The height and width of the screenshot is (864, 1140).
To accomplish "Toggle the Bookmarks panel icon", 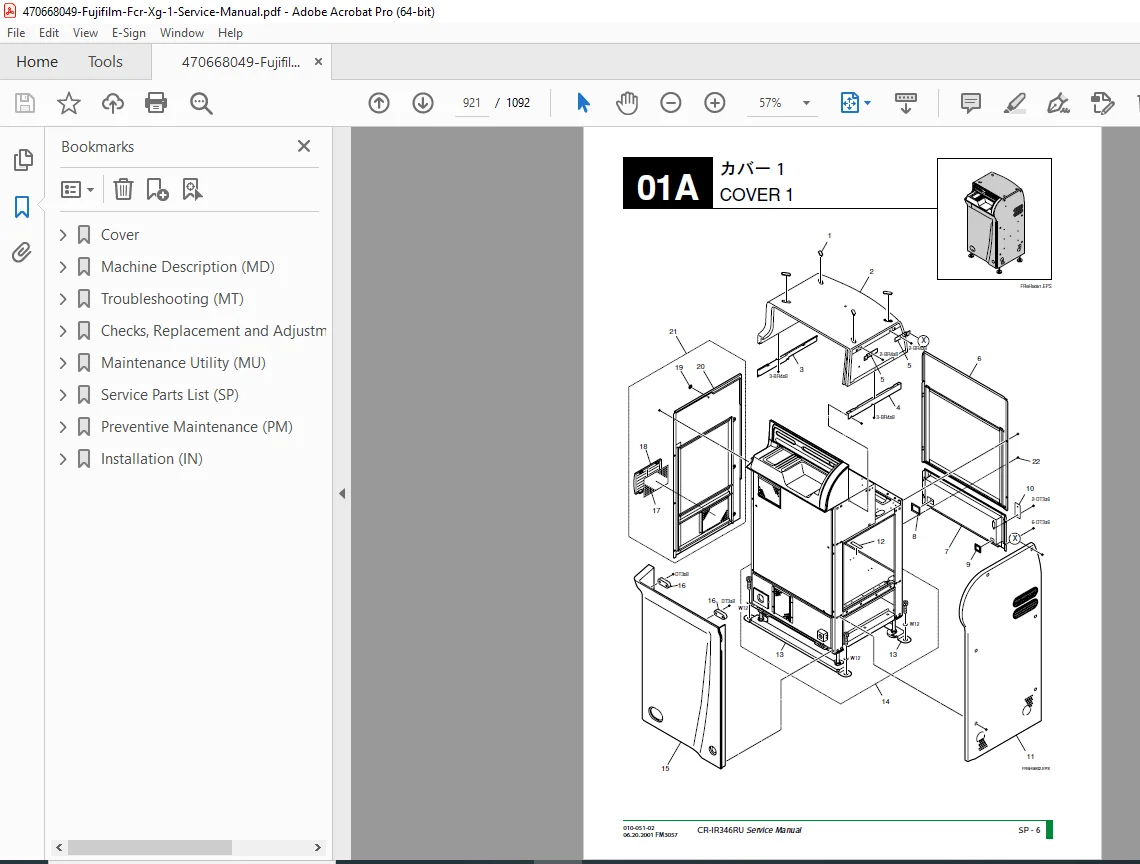I will 23,207.
